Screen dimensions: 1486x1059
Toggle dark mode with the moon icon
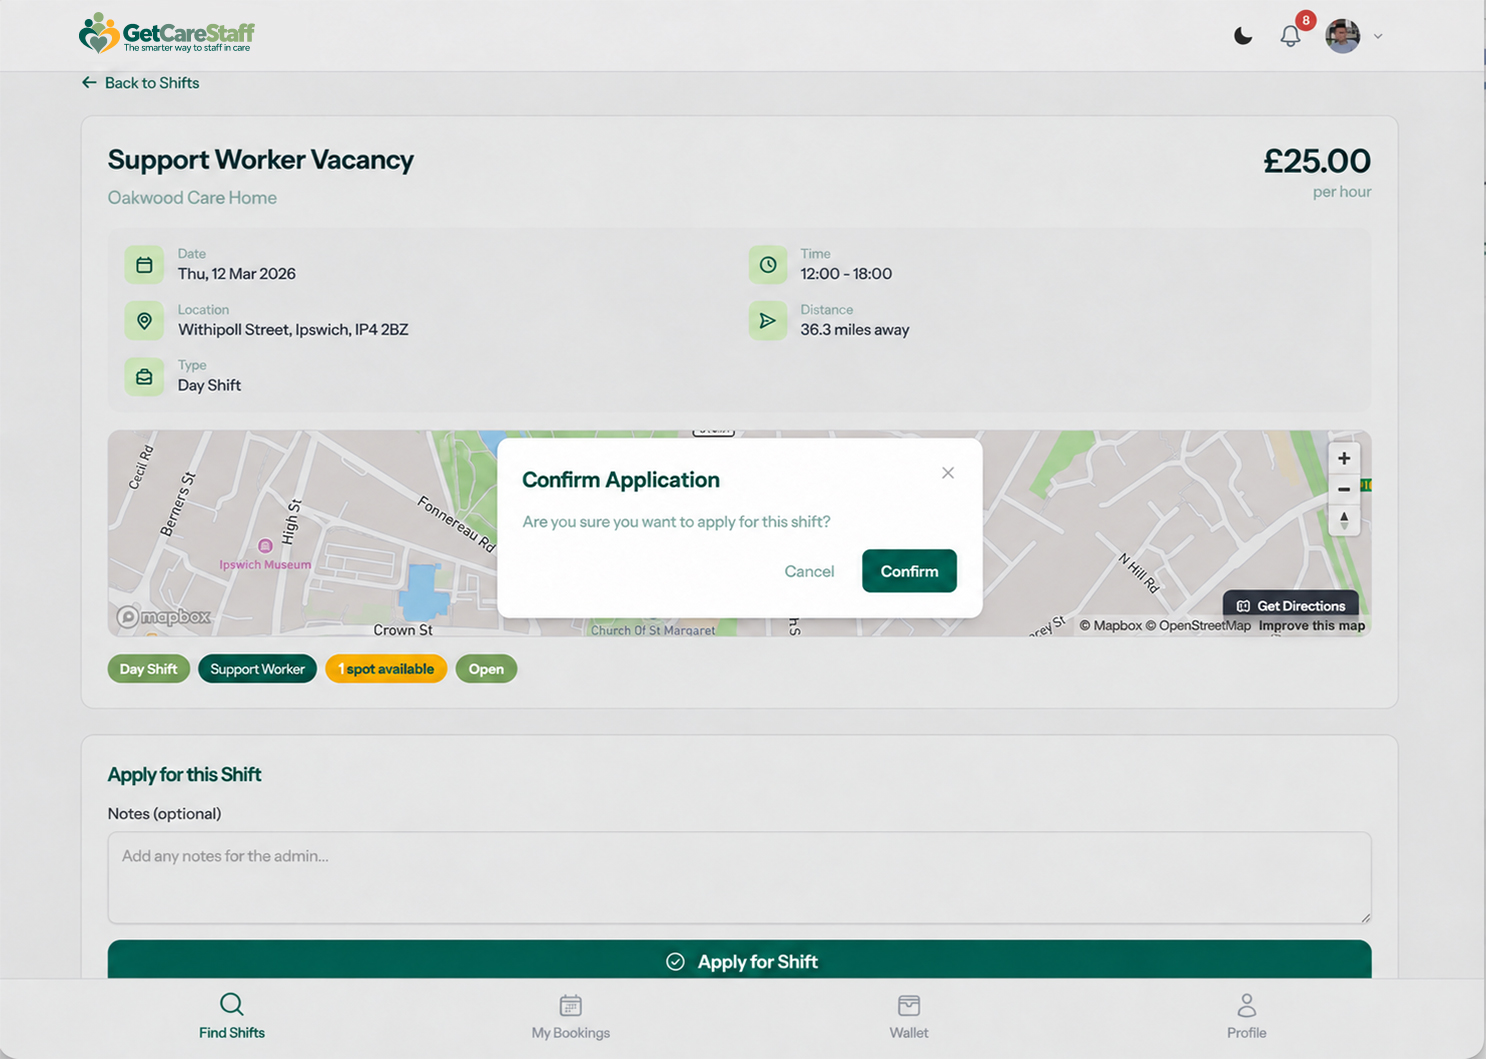pyautogui.click(x=1243, y=36)
